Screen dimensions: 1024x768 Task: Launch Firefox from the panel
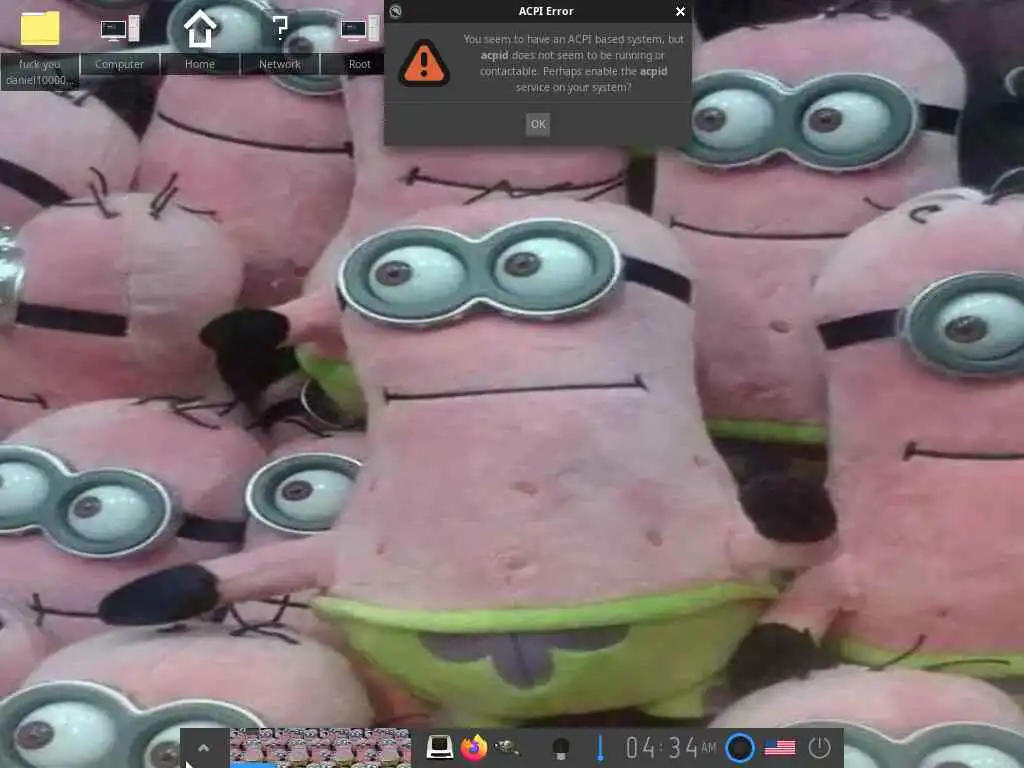[x=474, y=747]
